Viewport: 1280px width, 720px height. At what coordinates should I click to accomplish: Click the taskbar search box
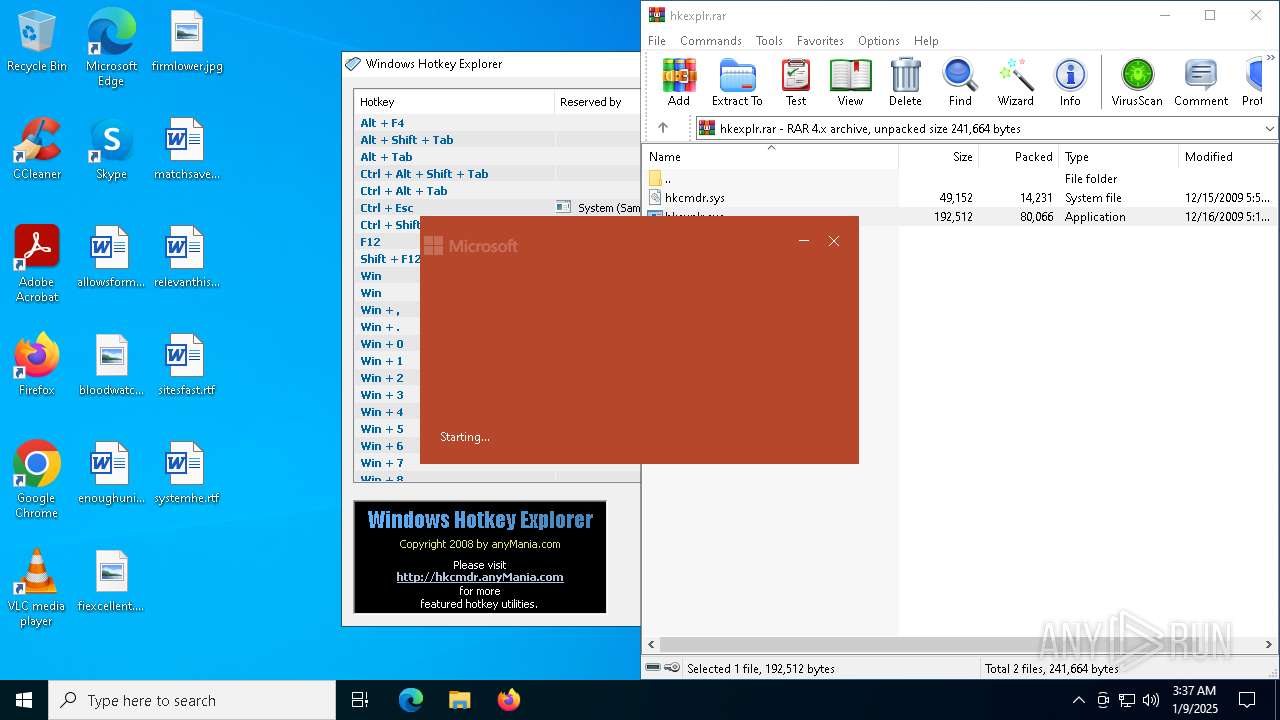coord(192,700)
